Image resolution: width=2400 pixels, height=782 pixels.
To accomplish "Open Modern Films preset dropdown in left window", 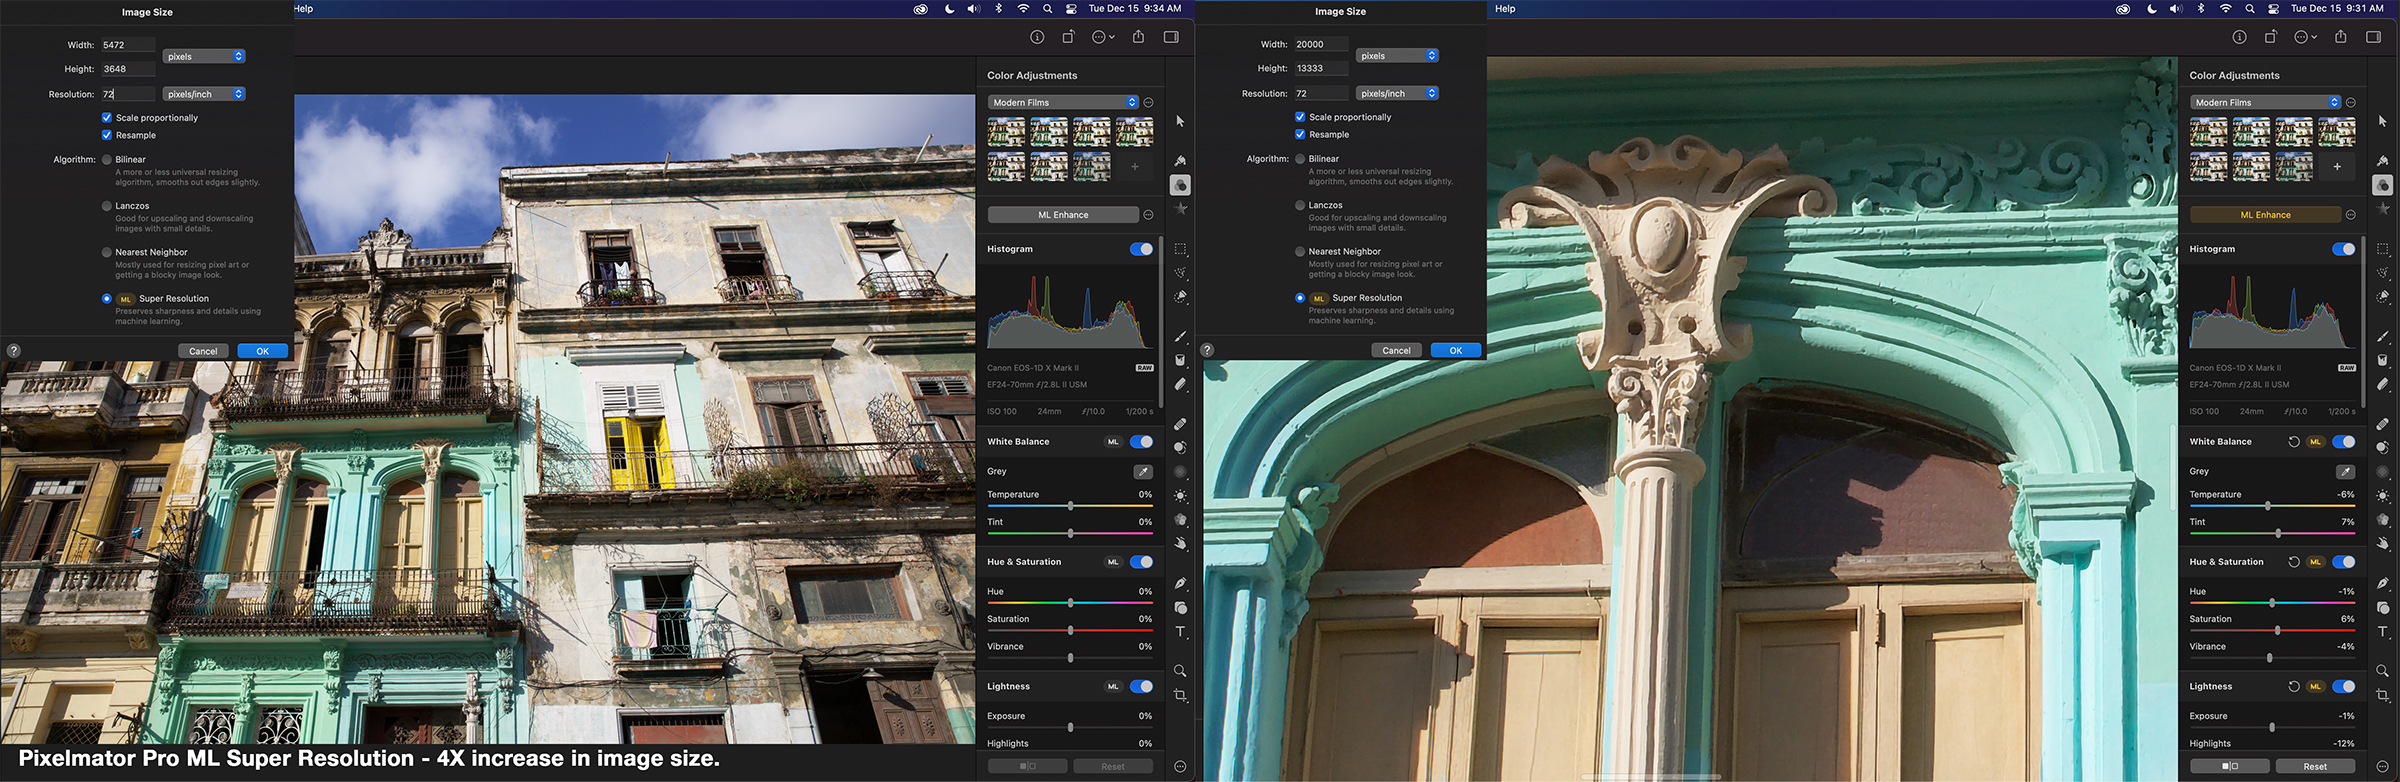I will 1063,102.
